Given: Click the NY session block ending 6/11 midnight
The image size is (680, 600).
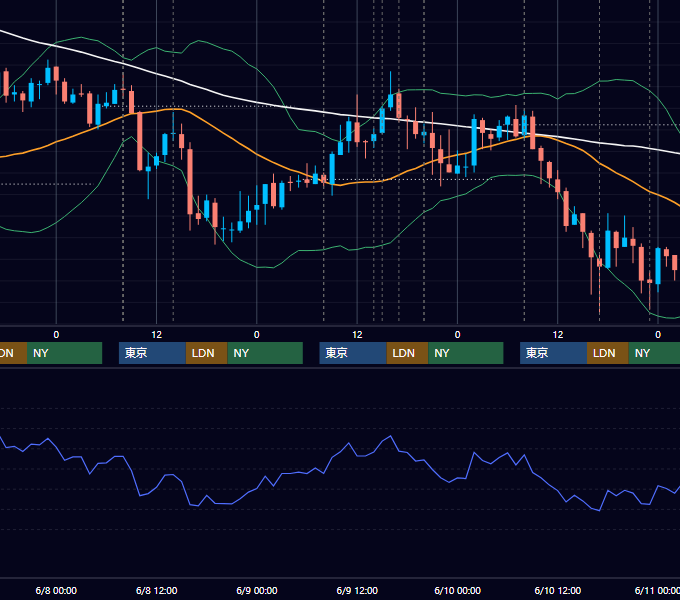Looking at the screenshot, I should tap(654, 353).
